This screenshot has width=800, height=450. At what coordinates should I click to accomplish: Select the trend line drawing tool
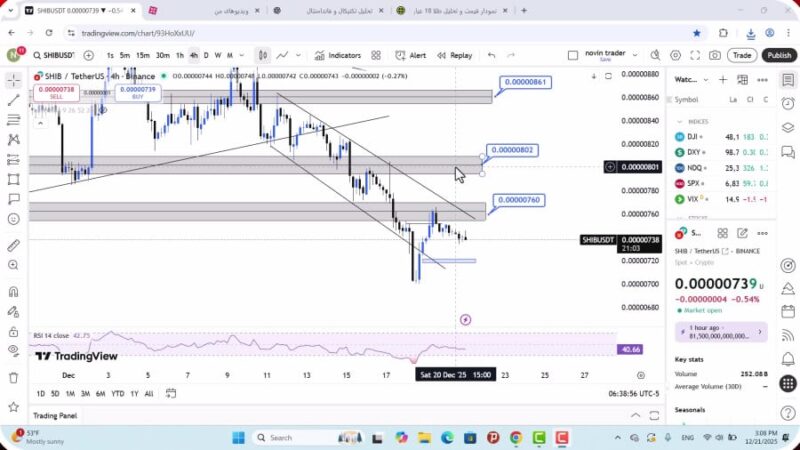coord(13,100)
